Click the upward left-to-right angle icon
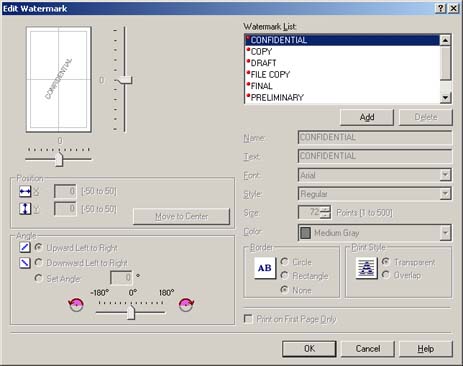The height and width of the screenshot is (366, 463). (25, 247)
